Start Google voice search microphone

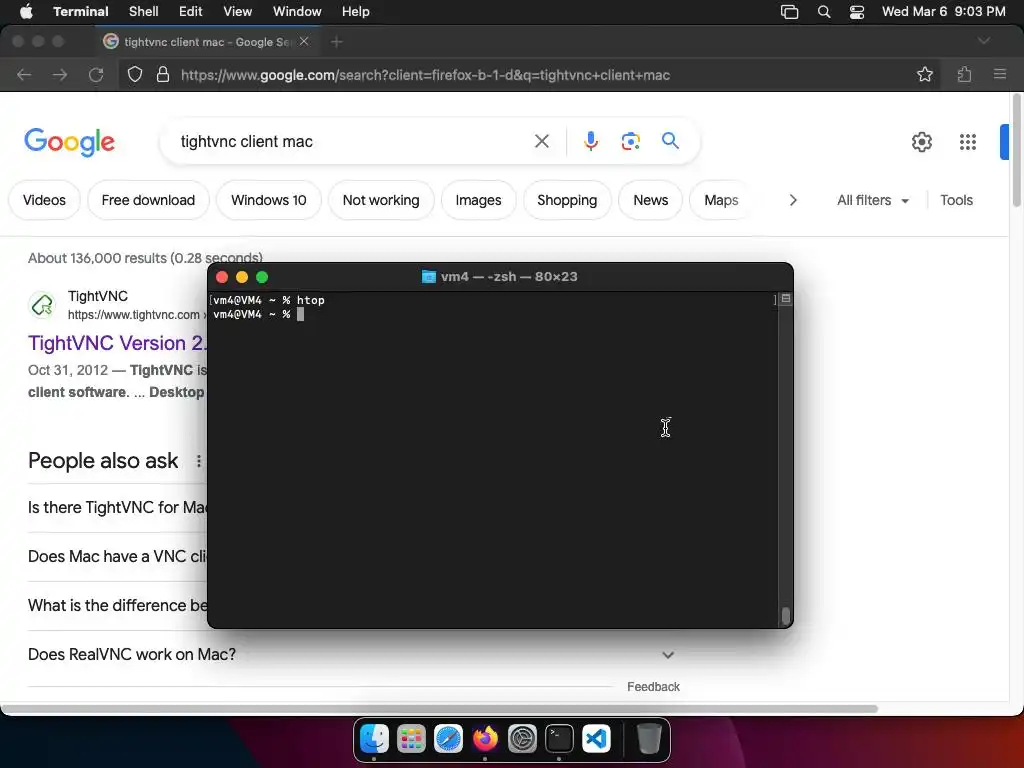pos(590,141)
